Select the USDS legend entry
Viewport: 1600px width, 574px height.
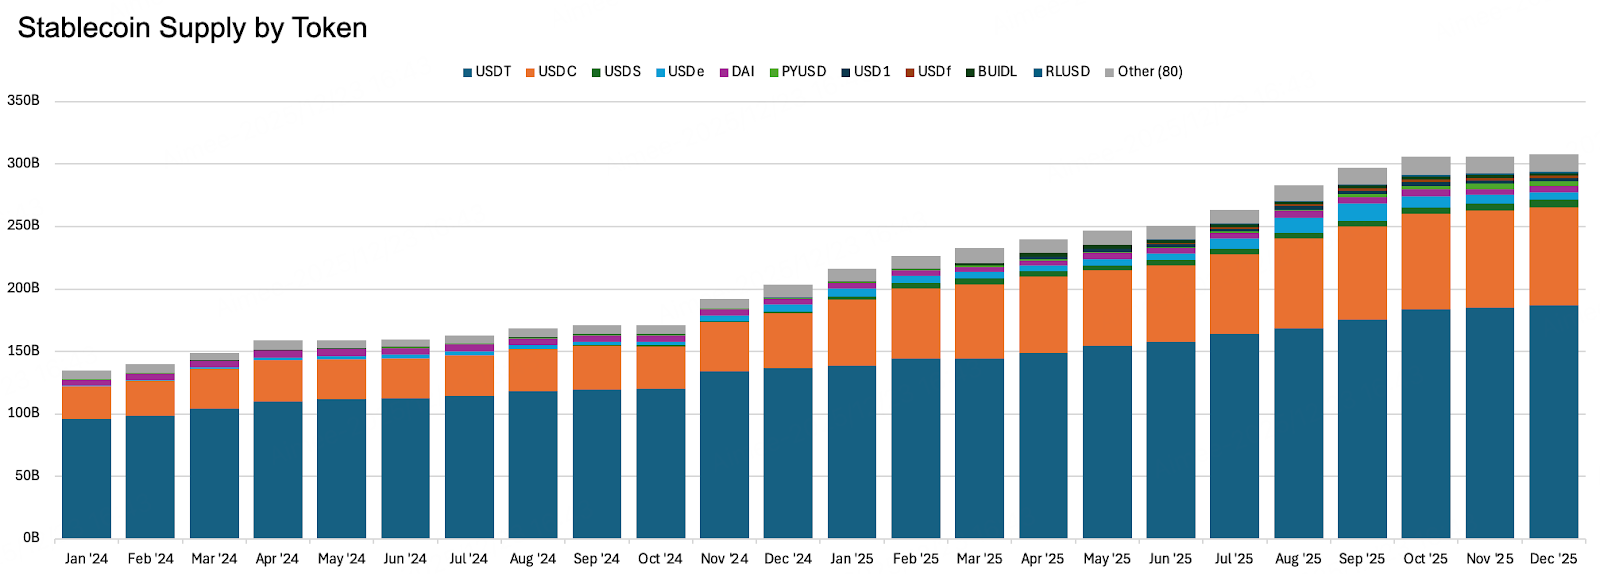click(616, 72)
